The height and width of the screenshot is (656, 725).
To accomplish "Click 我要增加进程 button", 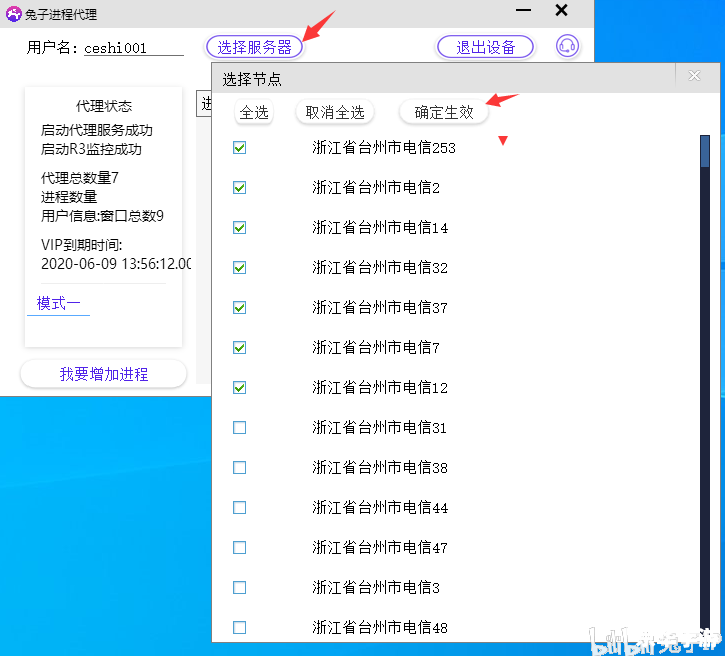I will (104, 374).
